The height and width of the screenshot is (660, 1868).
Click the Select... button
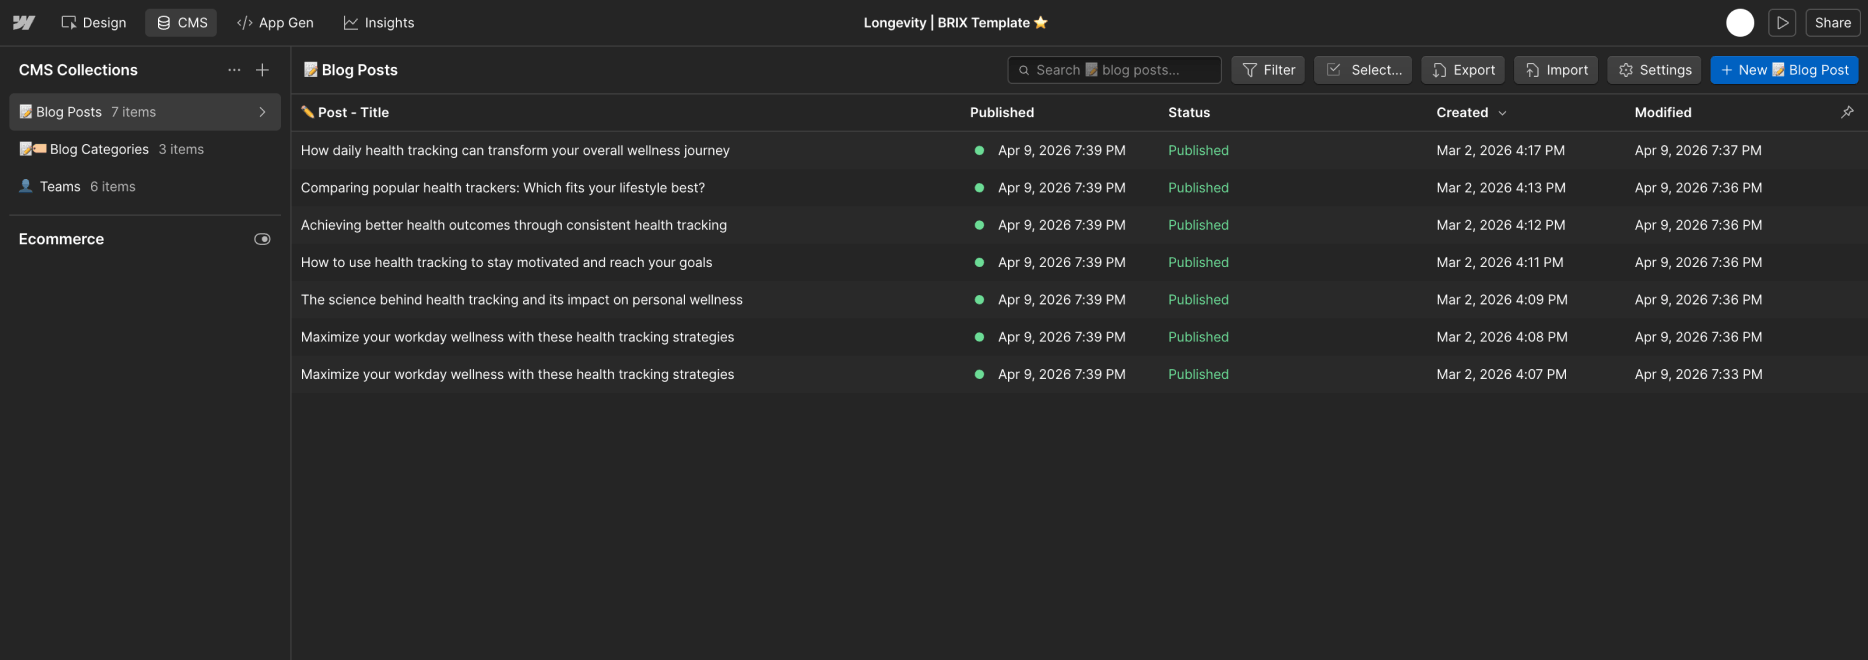click(1363, 70)
